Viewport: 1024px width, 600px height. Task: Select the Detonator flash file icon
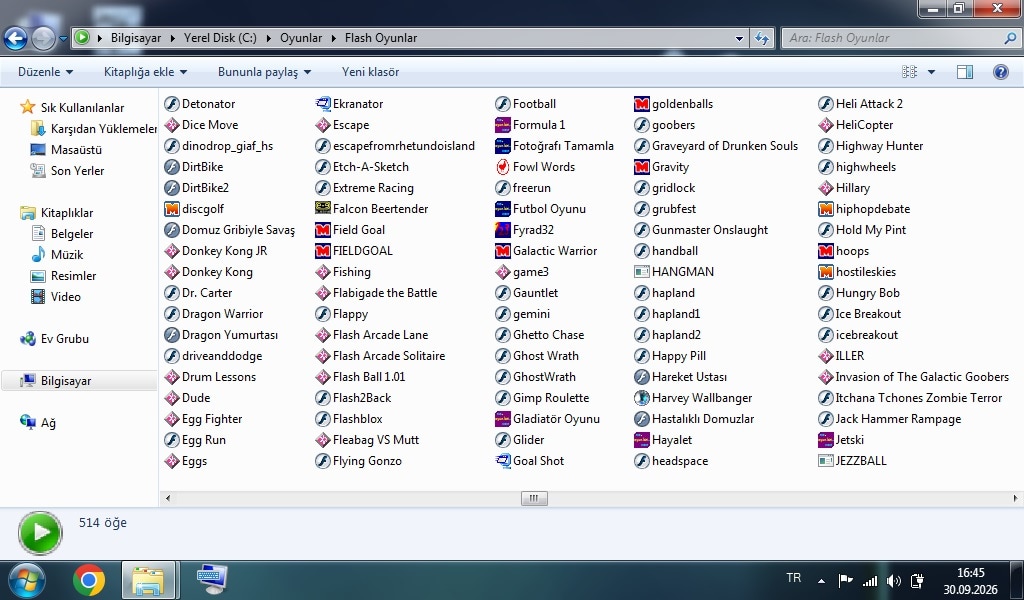pyautogui.click(x=172, y=104)
